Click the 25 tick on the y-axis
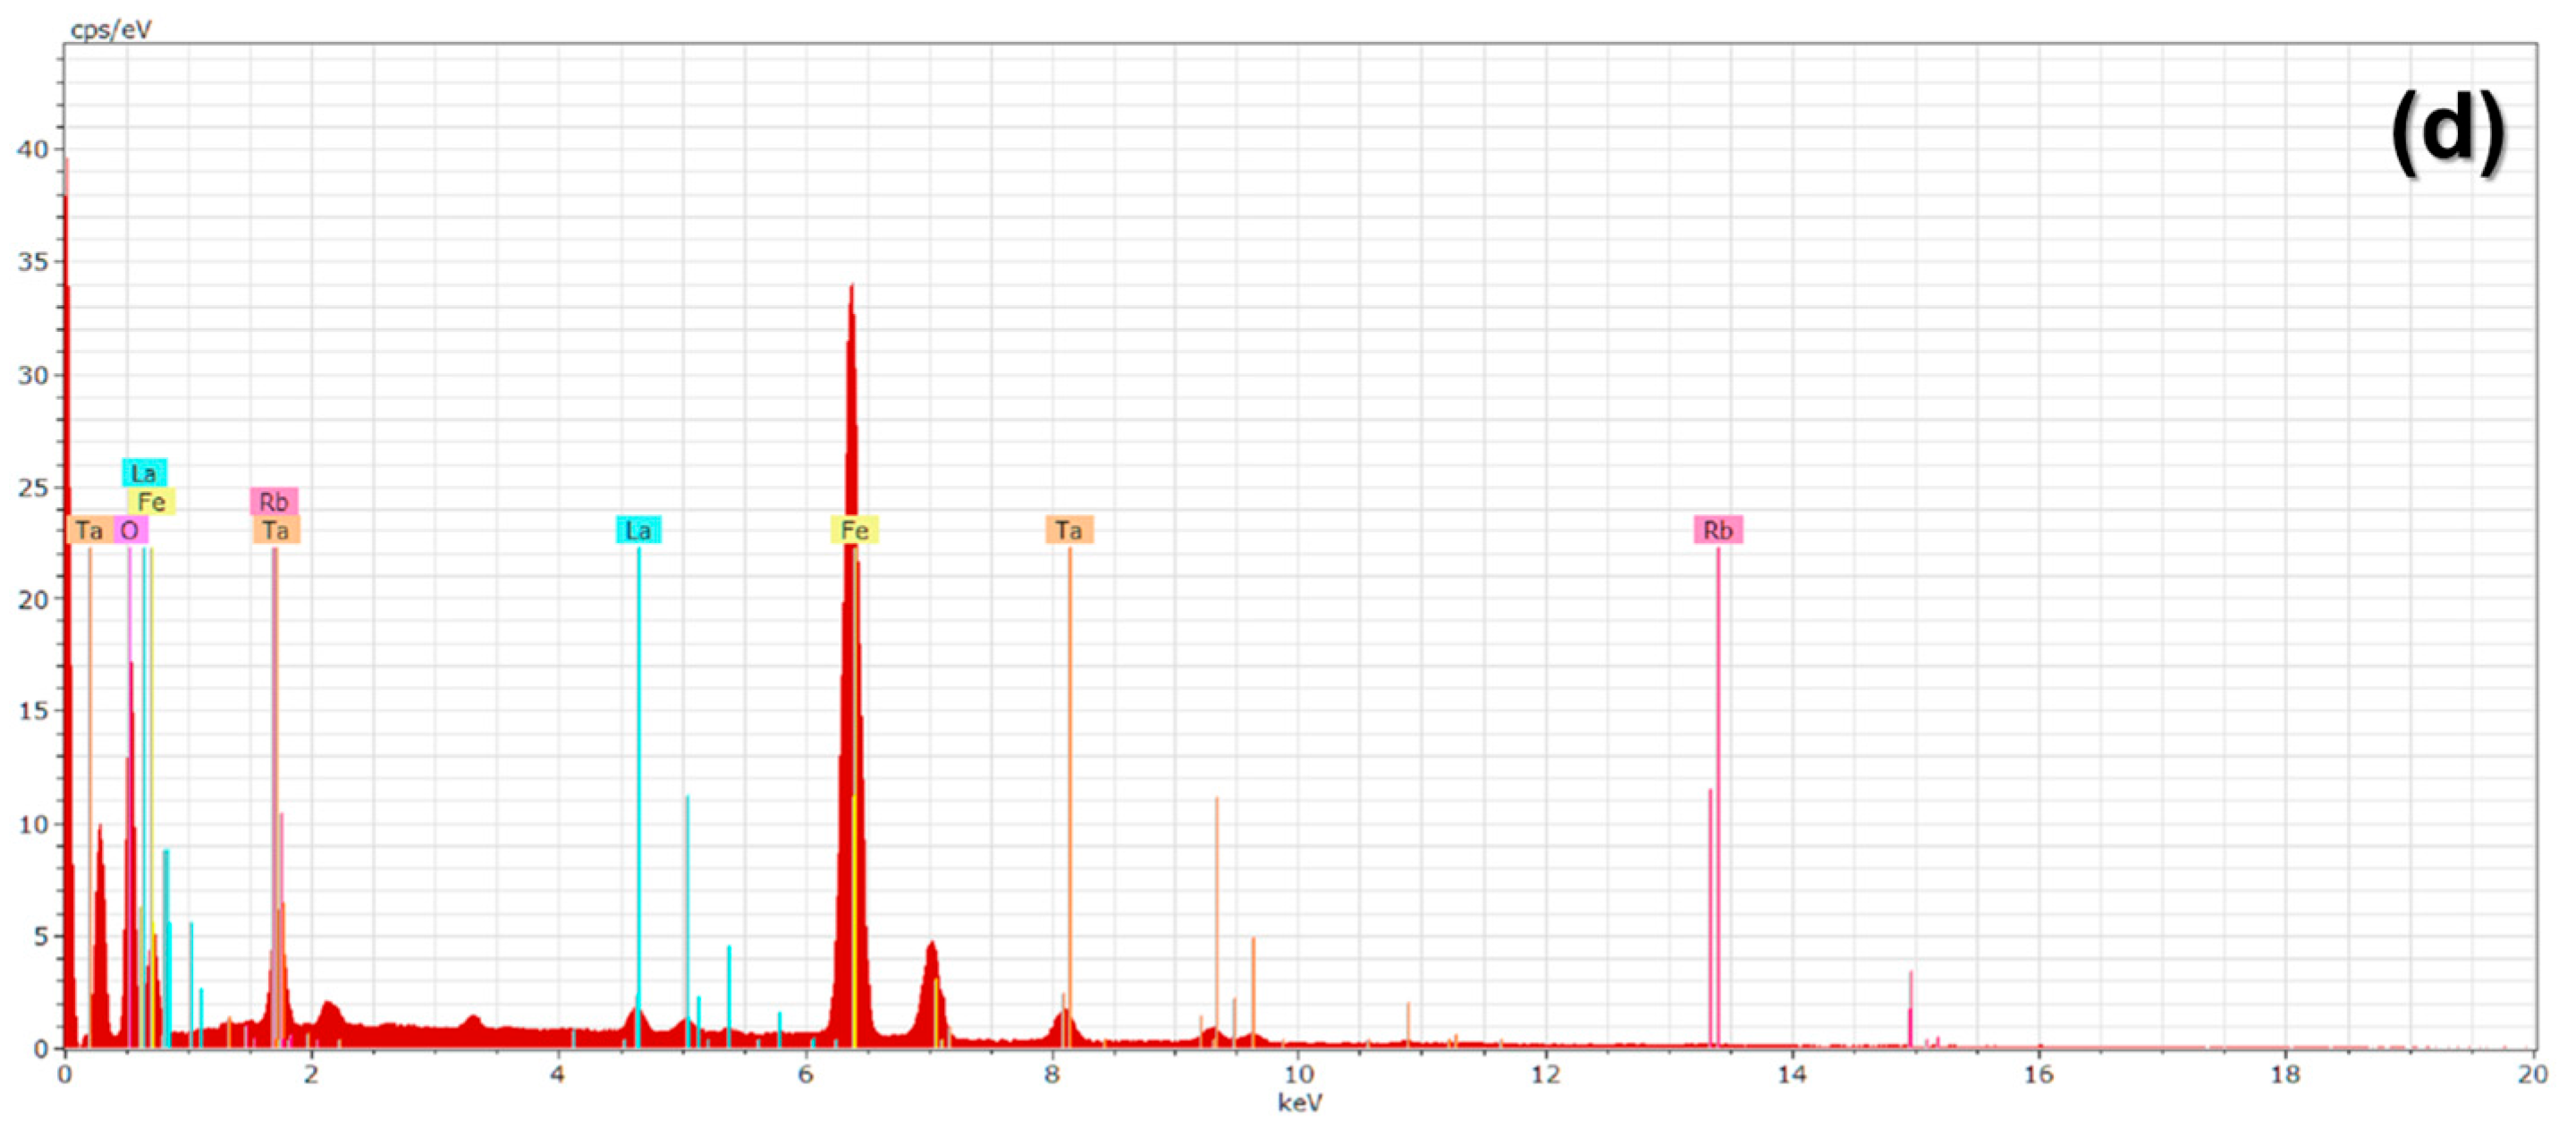Screen dimensions: 2576x1136 pos(32,488)
